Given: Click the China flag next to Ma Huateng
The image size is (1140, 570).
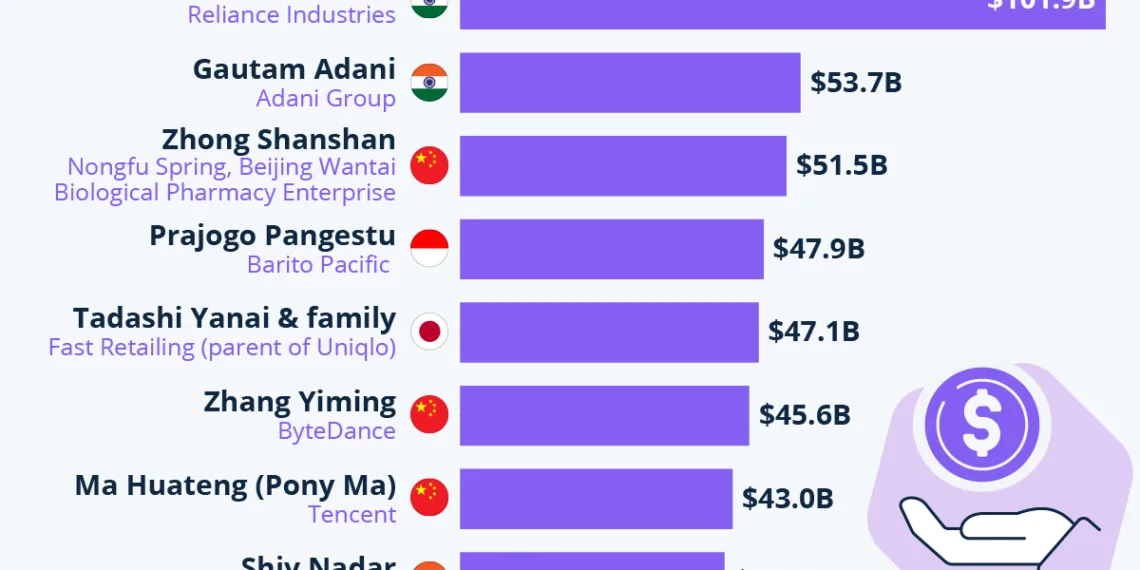Looking at the screenshot, I should pos(430,497).
